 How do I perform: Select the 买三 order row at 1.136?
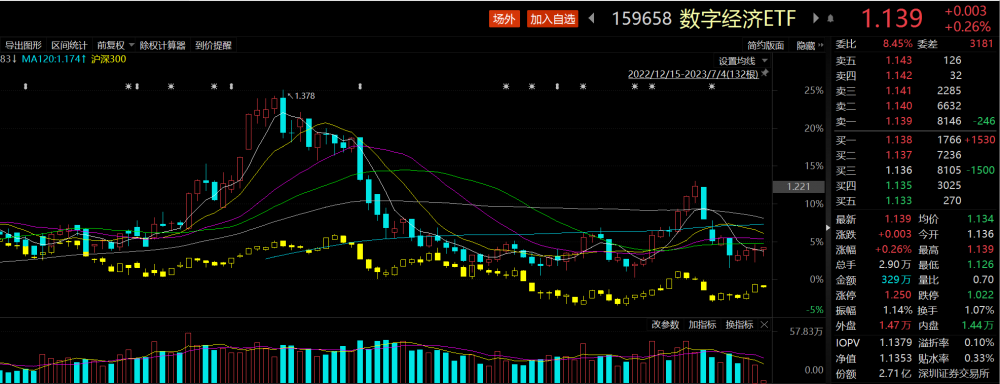(x=916, y=170)
